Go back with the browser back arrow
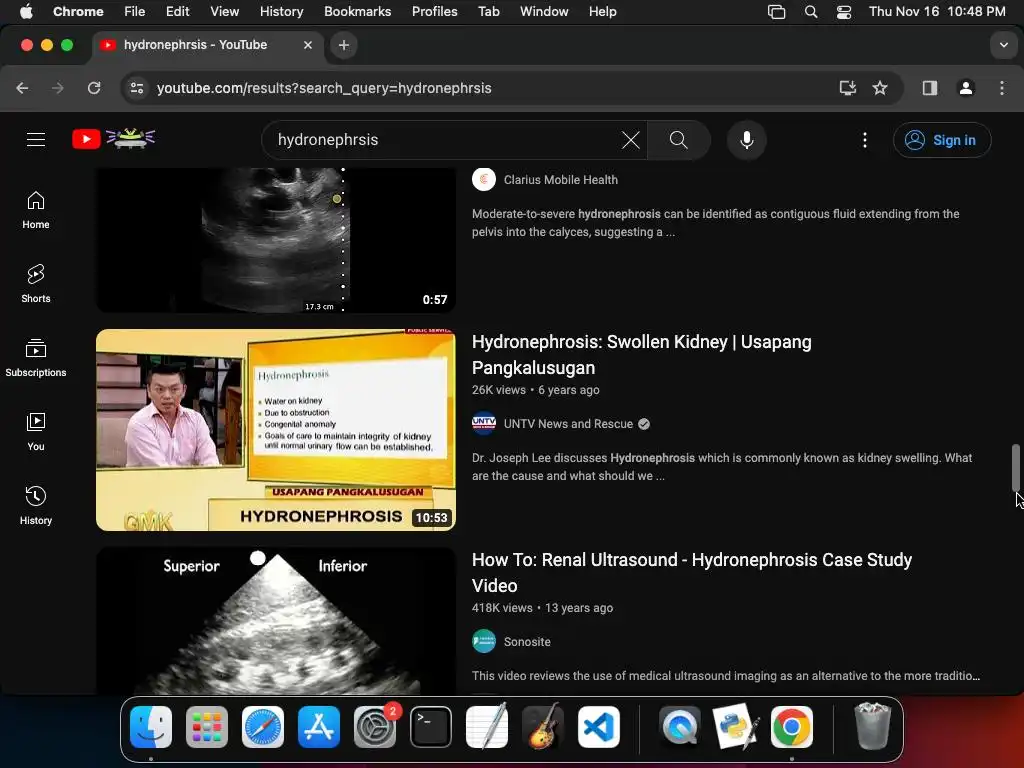The height and width of the screenshot is (768, 1024). 22,88
